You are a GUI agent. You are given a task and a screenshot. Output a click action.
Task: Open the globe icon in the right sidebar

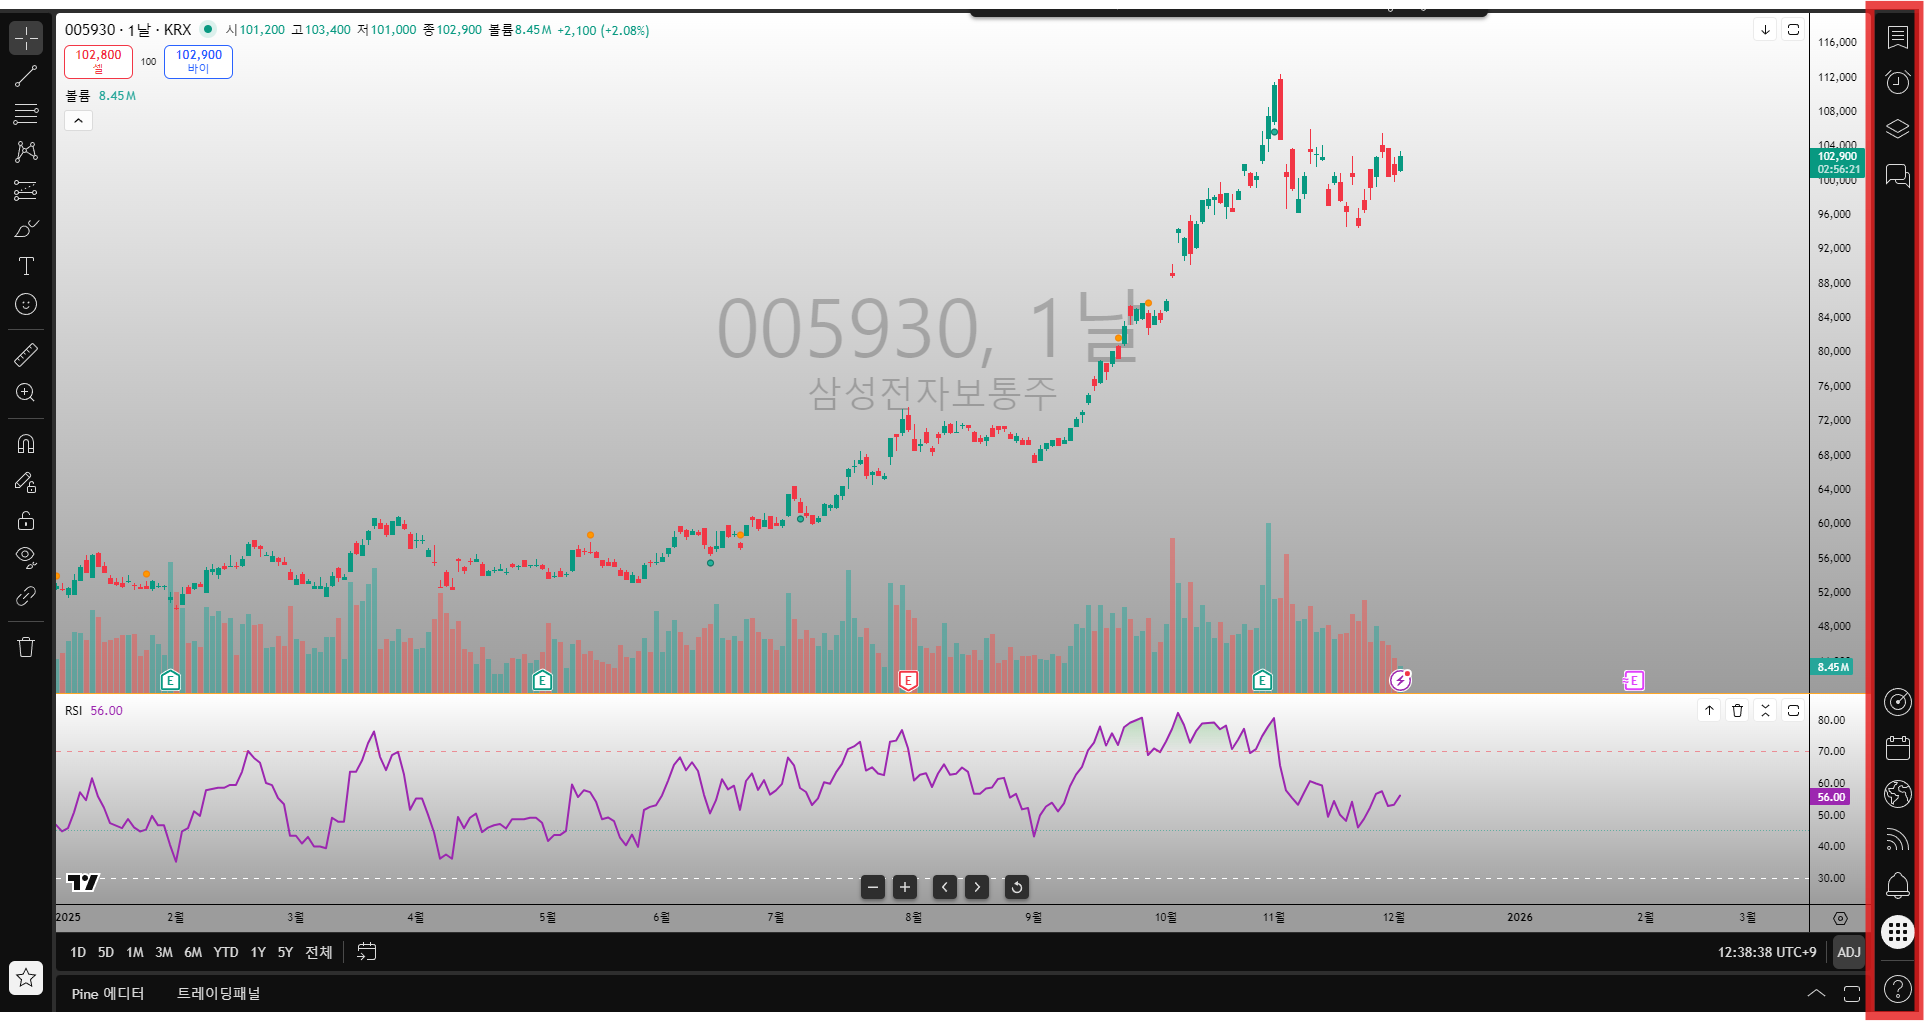click(x=1897, y=794)
